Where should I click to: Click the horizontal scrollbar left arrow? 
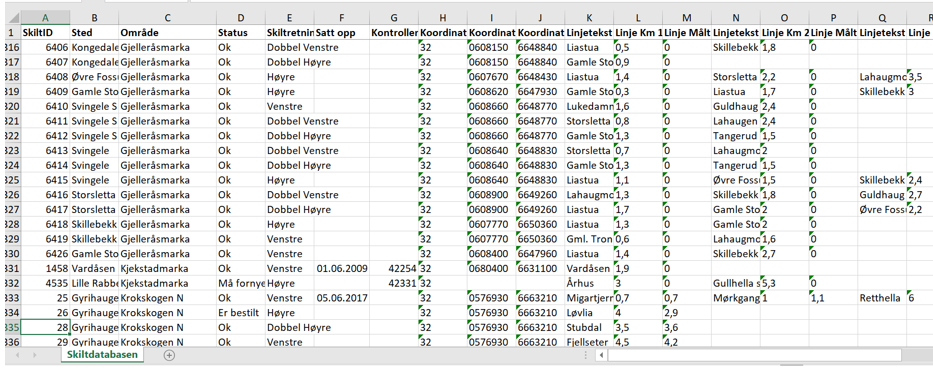[602, 355]
